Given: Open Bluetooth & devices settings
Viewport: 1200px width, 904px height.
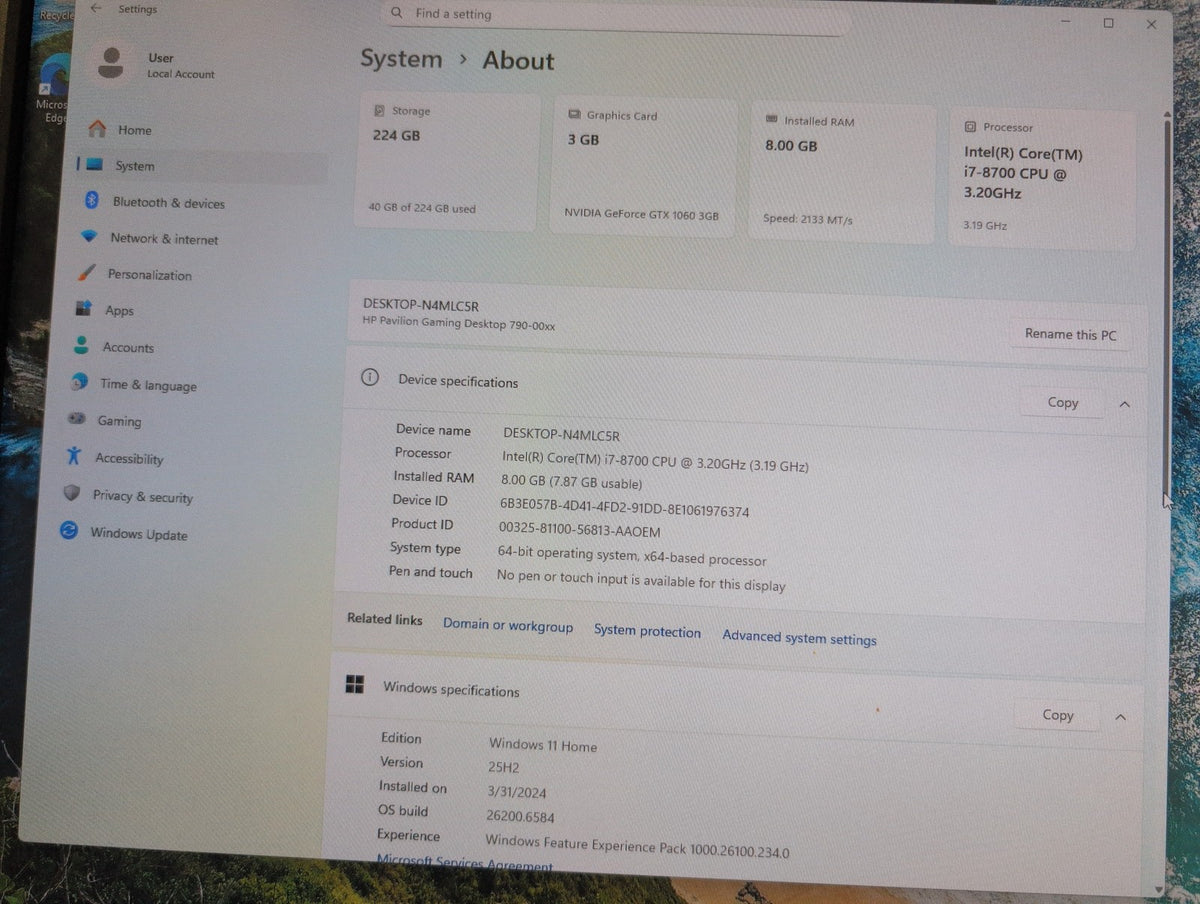Looking at the screenshot, I should pos(168,203).
